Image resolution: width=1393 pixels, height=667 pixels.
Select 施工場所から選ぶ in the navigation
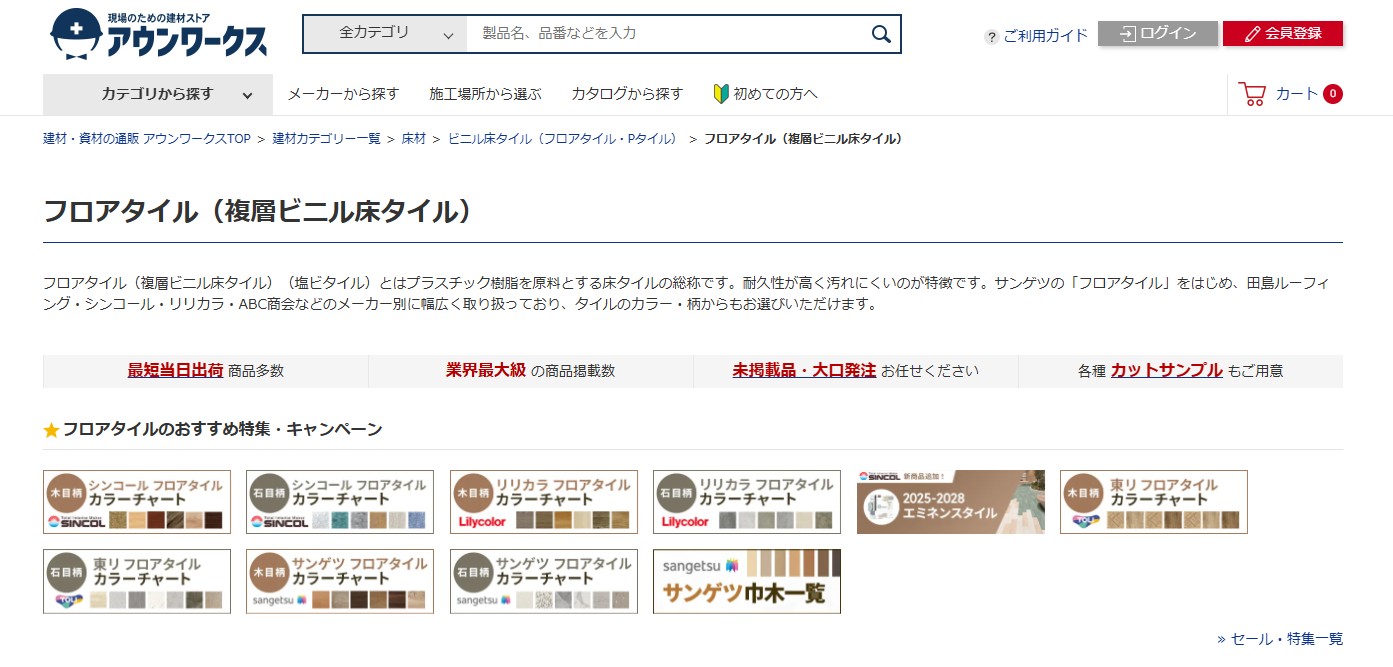point(485,94)
